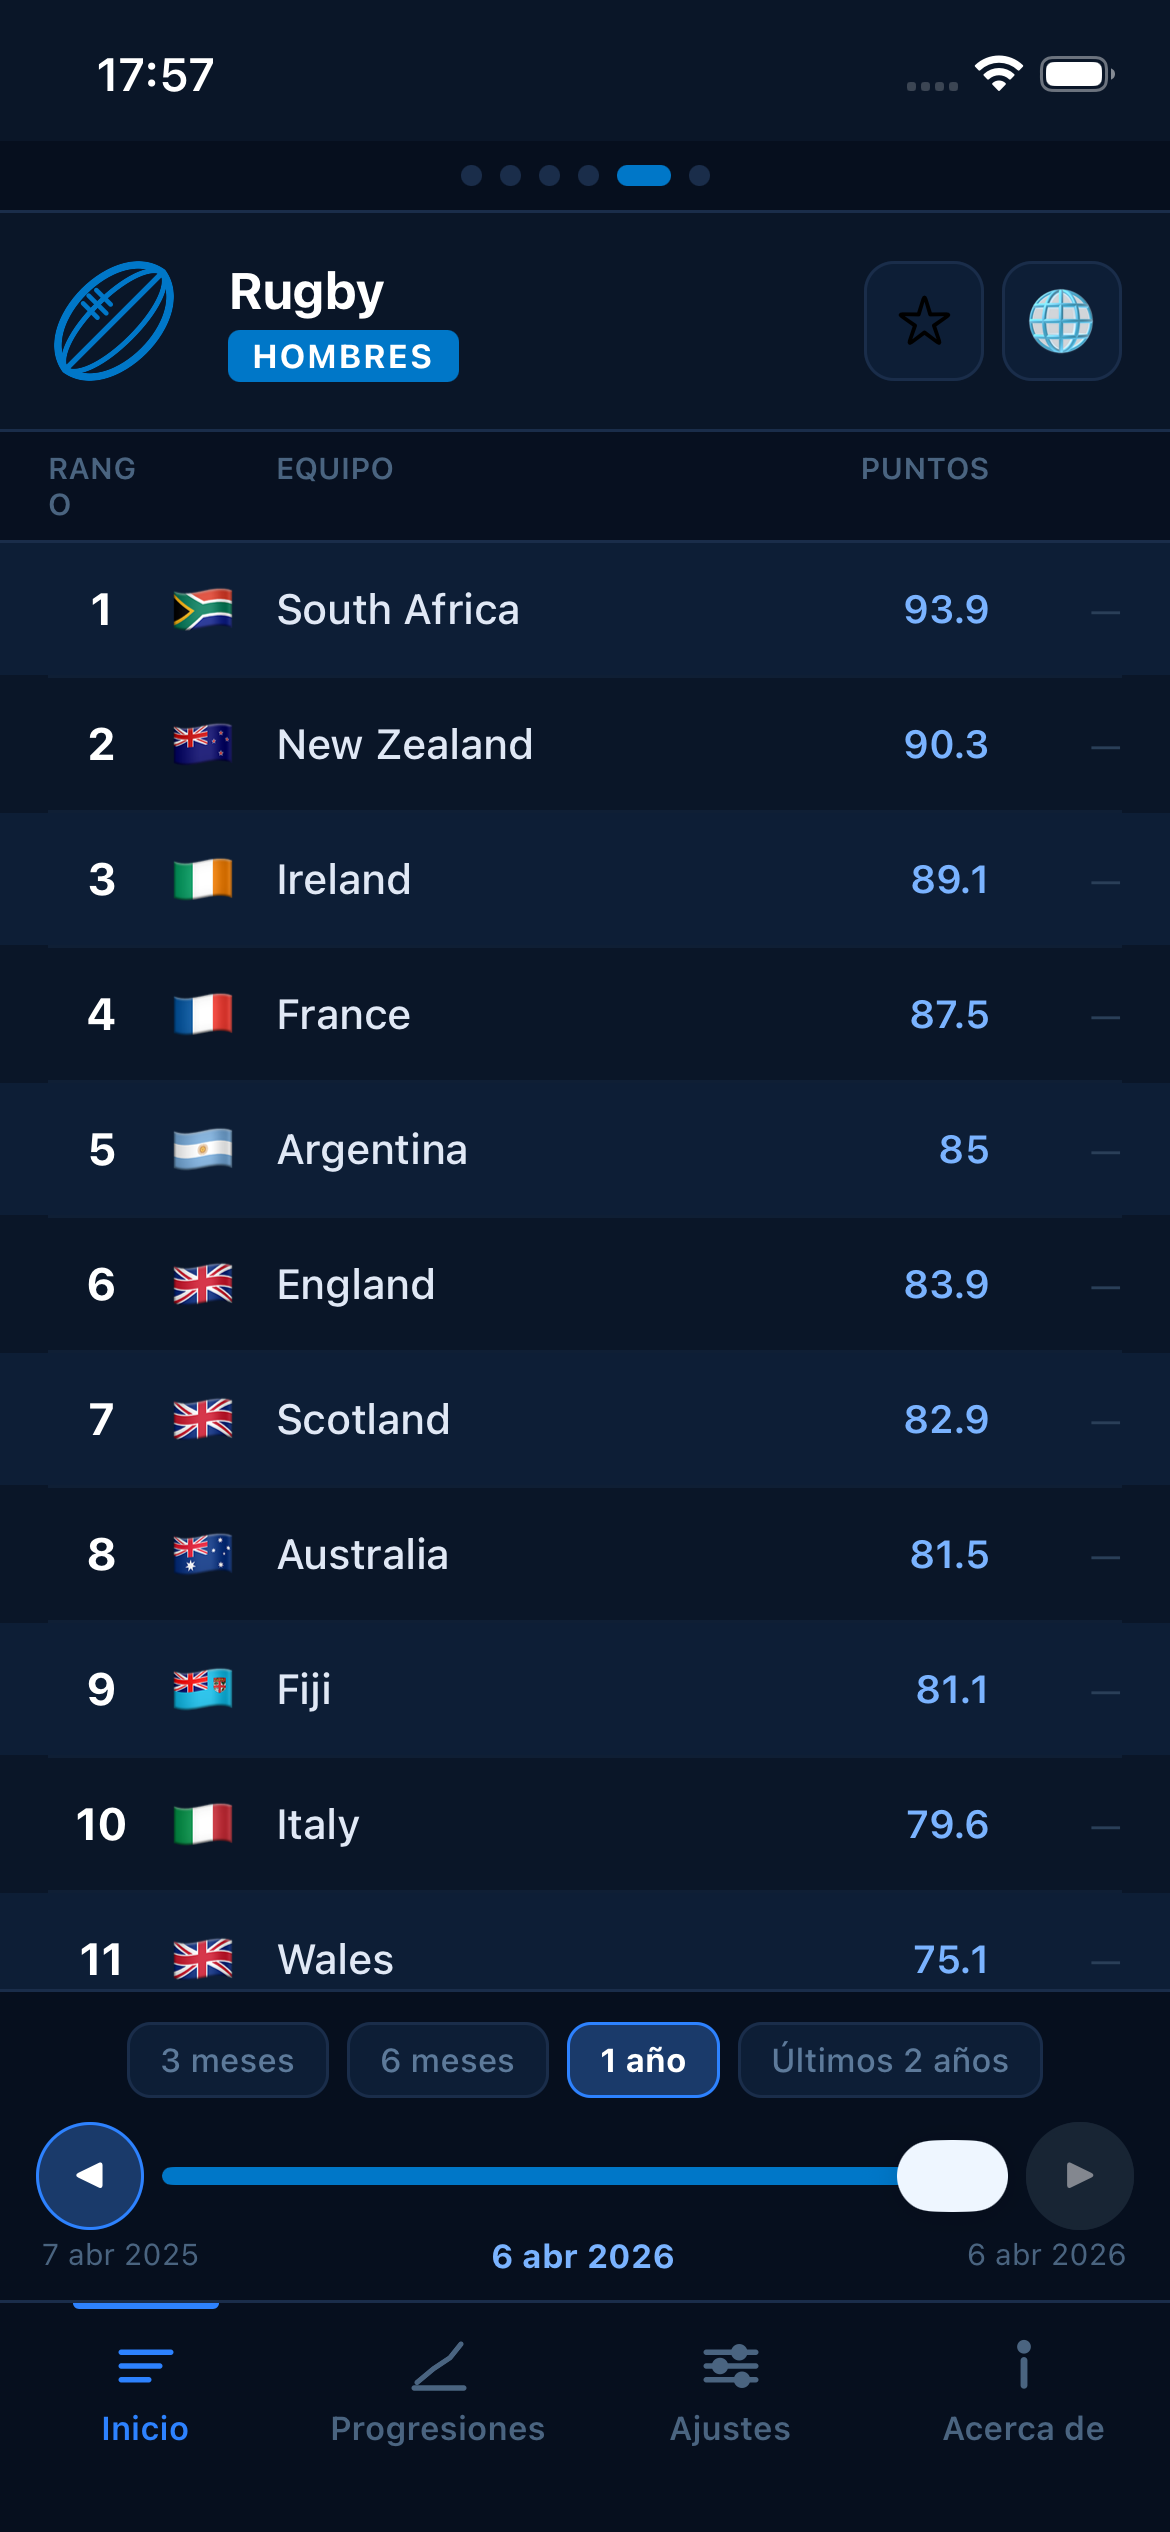Viewport: 1170px width, 2532px height.
Task: Enable the 6 meses time range
Action: coord(447,2060)
